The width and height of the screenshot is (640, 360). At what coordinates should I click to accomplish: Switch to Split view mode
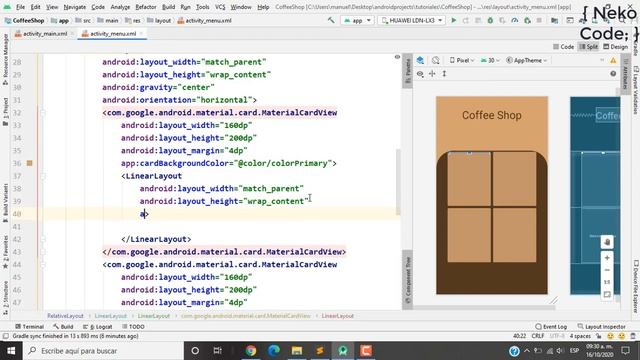click(589, 47)
